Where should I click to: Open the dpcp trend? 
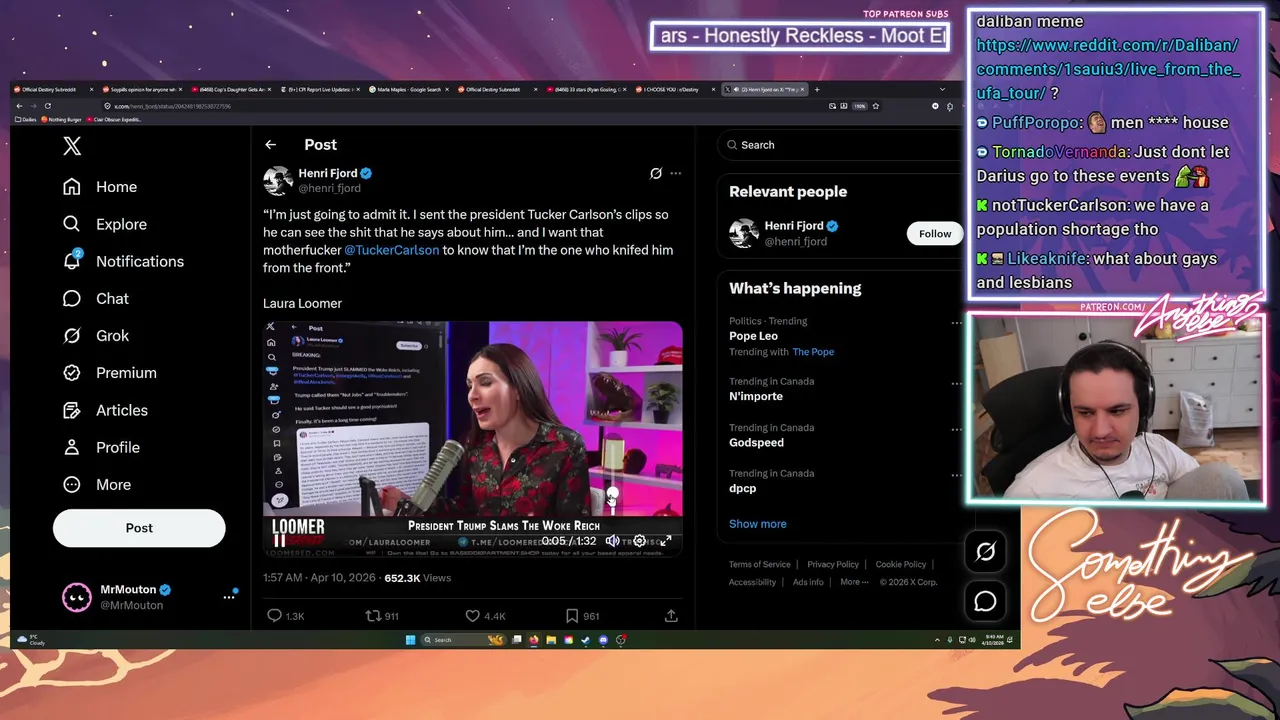742,488
